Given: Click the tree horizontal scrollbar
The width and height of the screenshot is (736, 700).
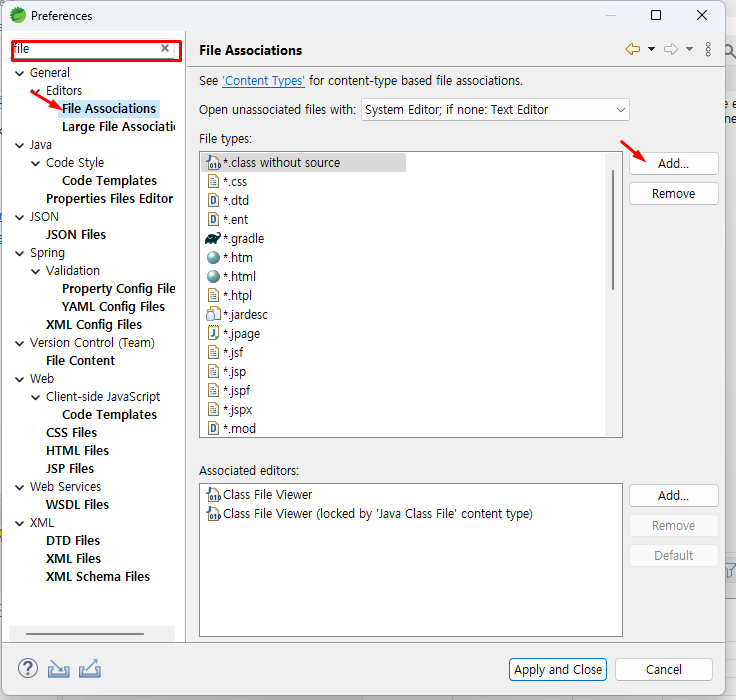Looking at the screenshot, I should (85, 633).
